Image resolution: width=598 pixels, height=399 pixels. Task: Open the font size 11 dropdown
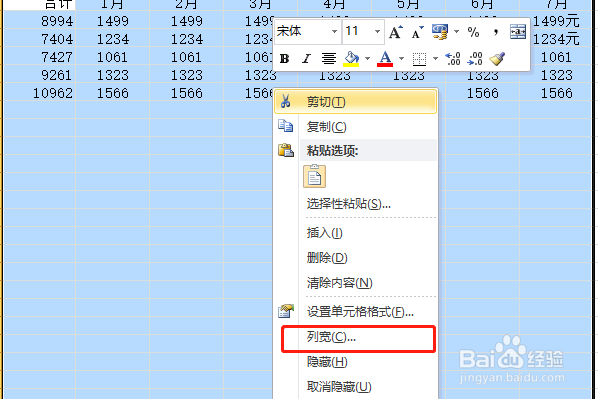pyautogui.click(x=377, y=32)
